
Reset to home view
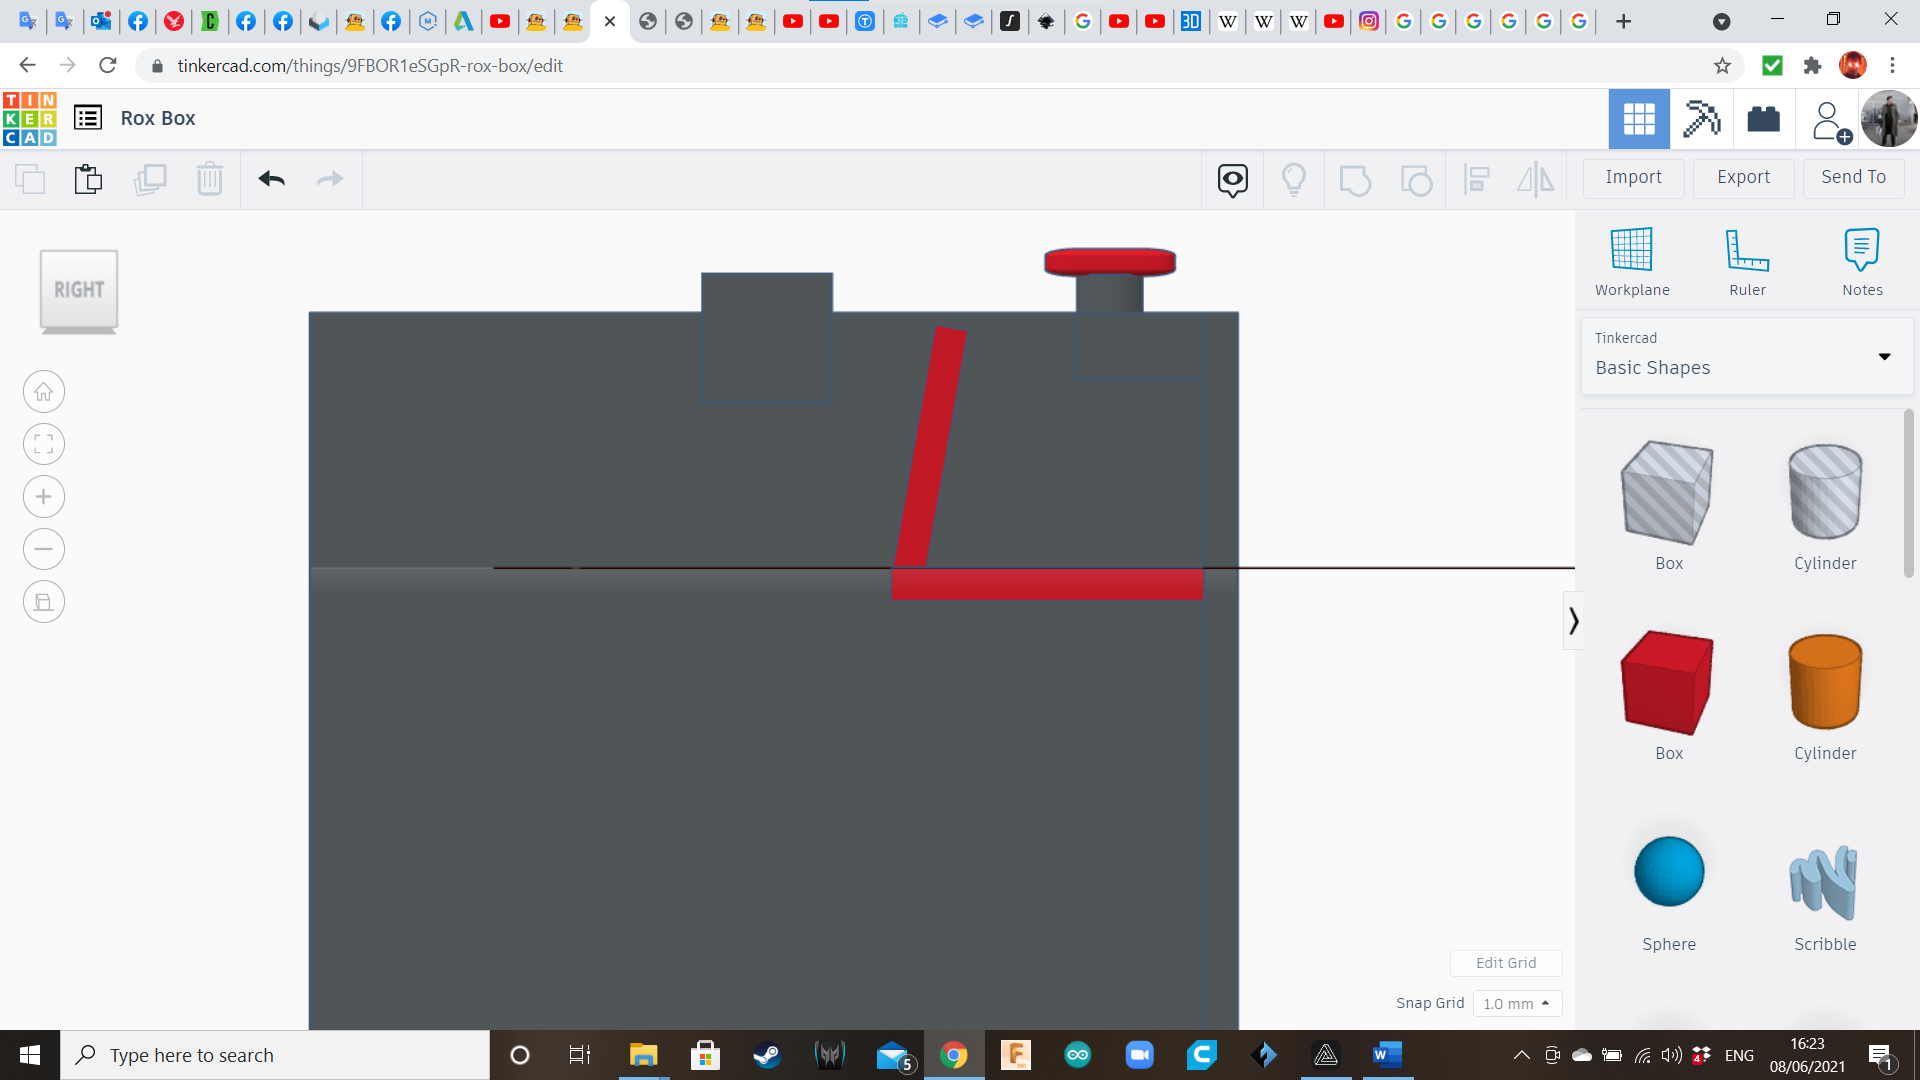[43, 391]
